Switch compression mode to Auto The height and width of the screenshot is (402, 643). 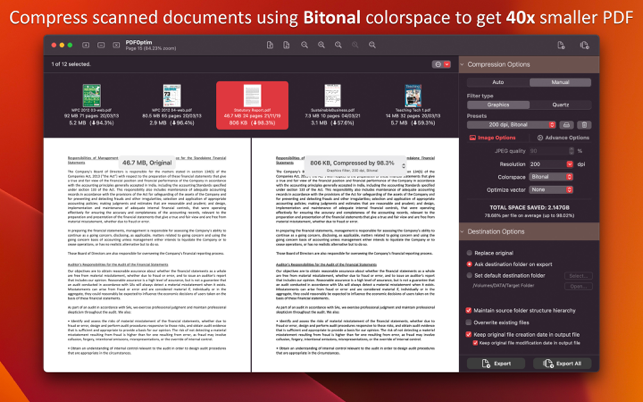[498, 82]
